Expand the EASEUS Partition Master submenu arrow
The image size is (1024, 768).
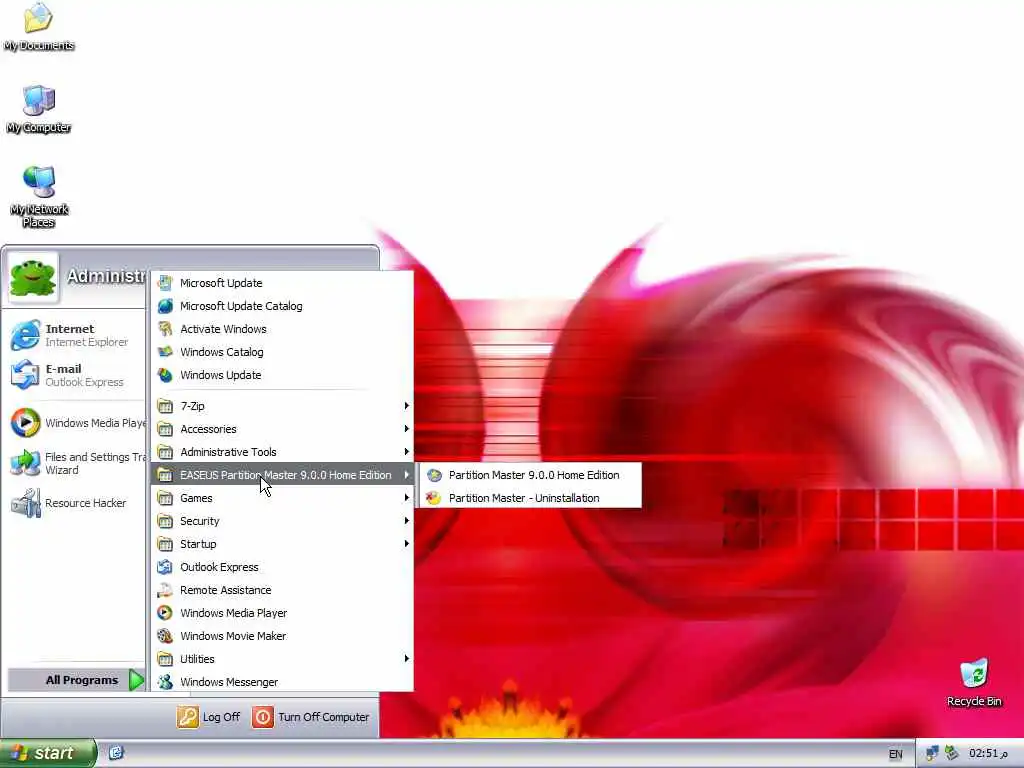tap(406, 475)
